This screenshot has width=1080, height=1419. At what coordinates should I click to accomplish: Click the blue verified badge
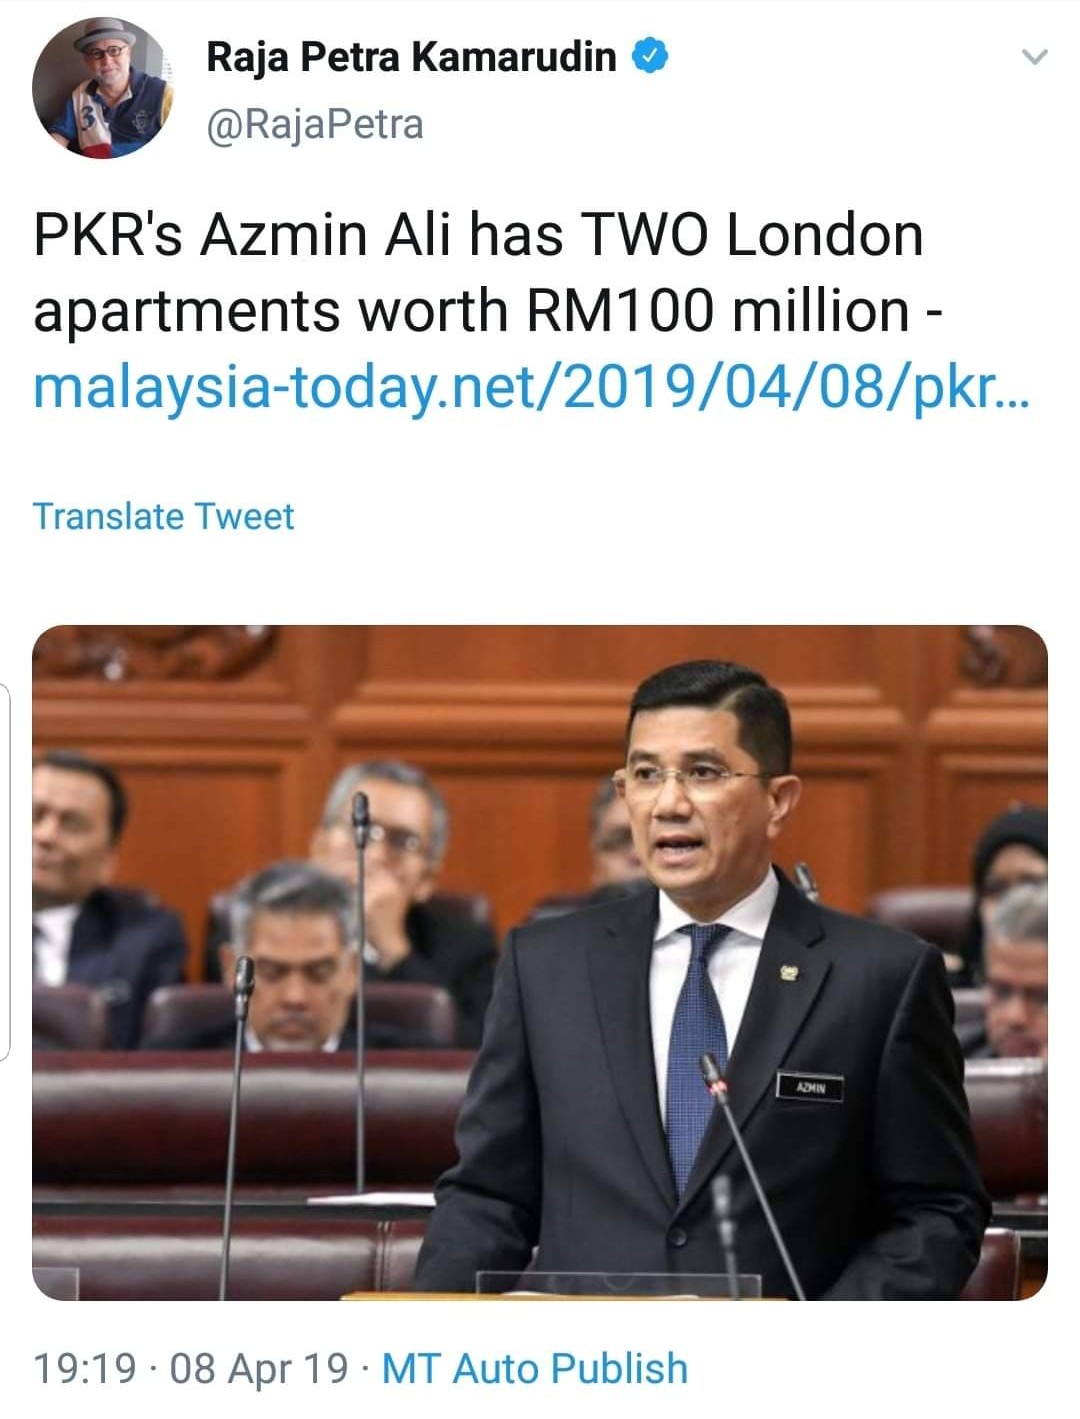[x=650, y=57]
